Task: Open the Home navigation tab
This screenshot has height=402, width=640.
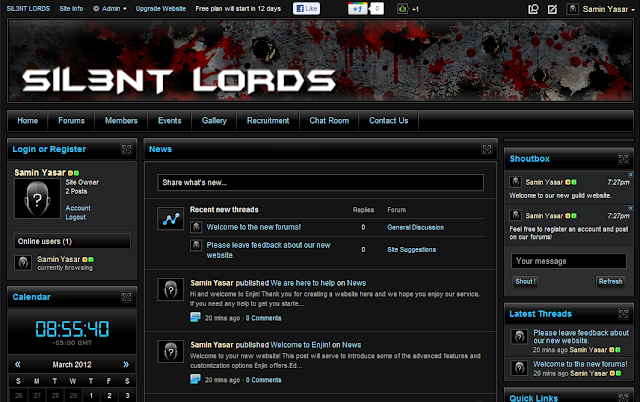Action: 27,121
